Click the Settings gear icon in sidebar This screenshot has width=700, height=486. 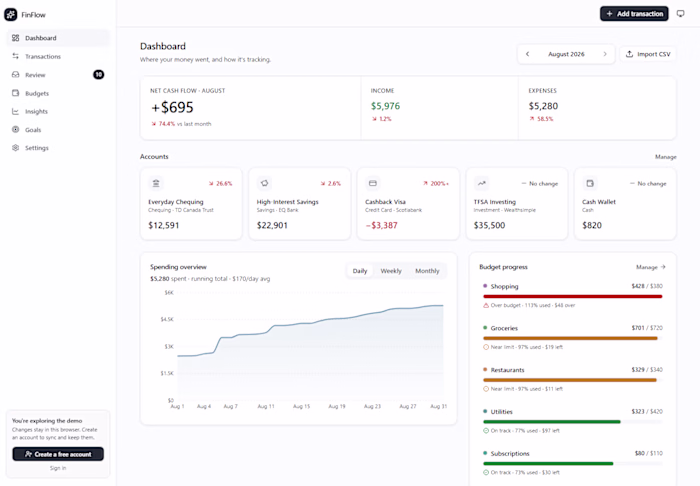[16, 148]
